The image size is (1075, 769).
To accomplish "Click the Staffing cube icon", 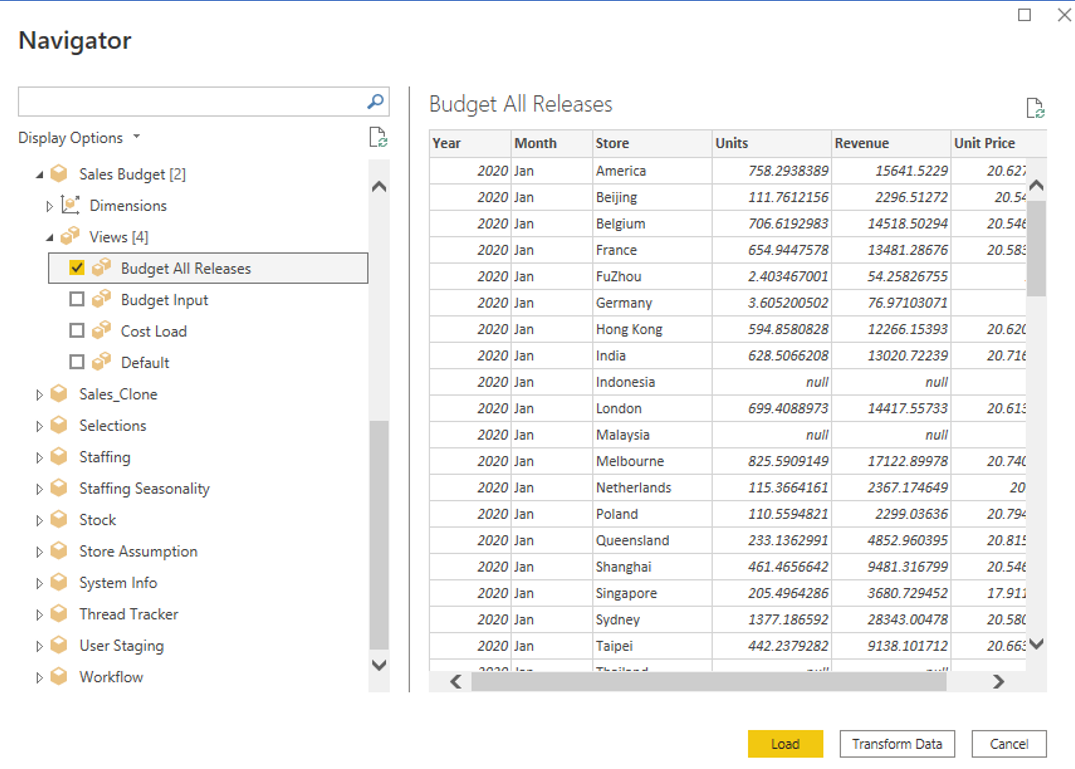I will [x=60, y=456].
